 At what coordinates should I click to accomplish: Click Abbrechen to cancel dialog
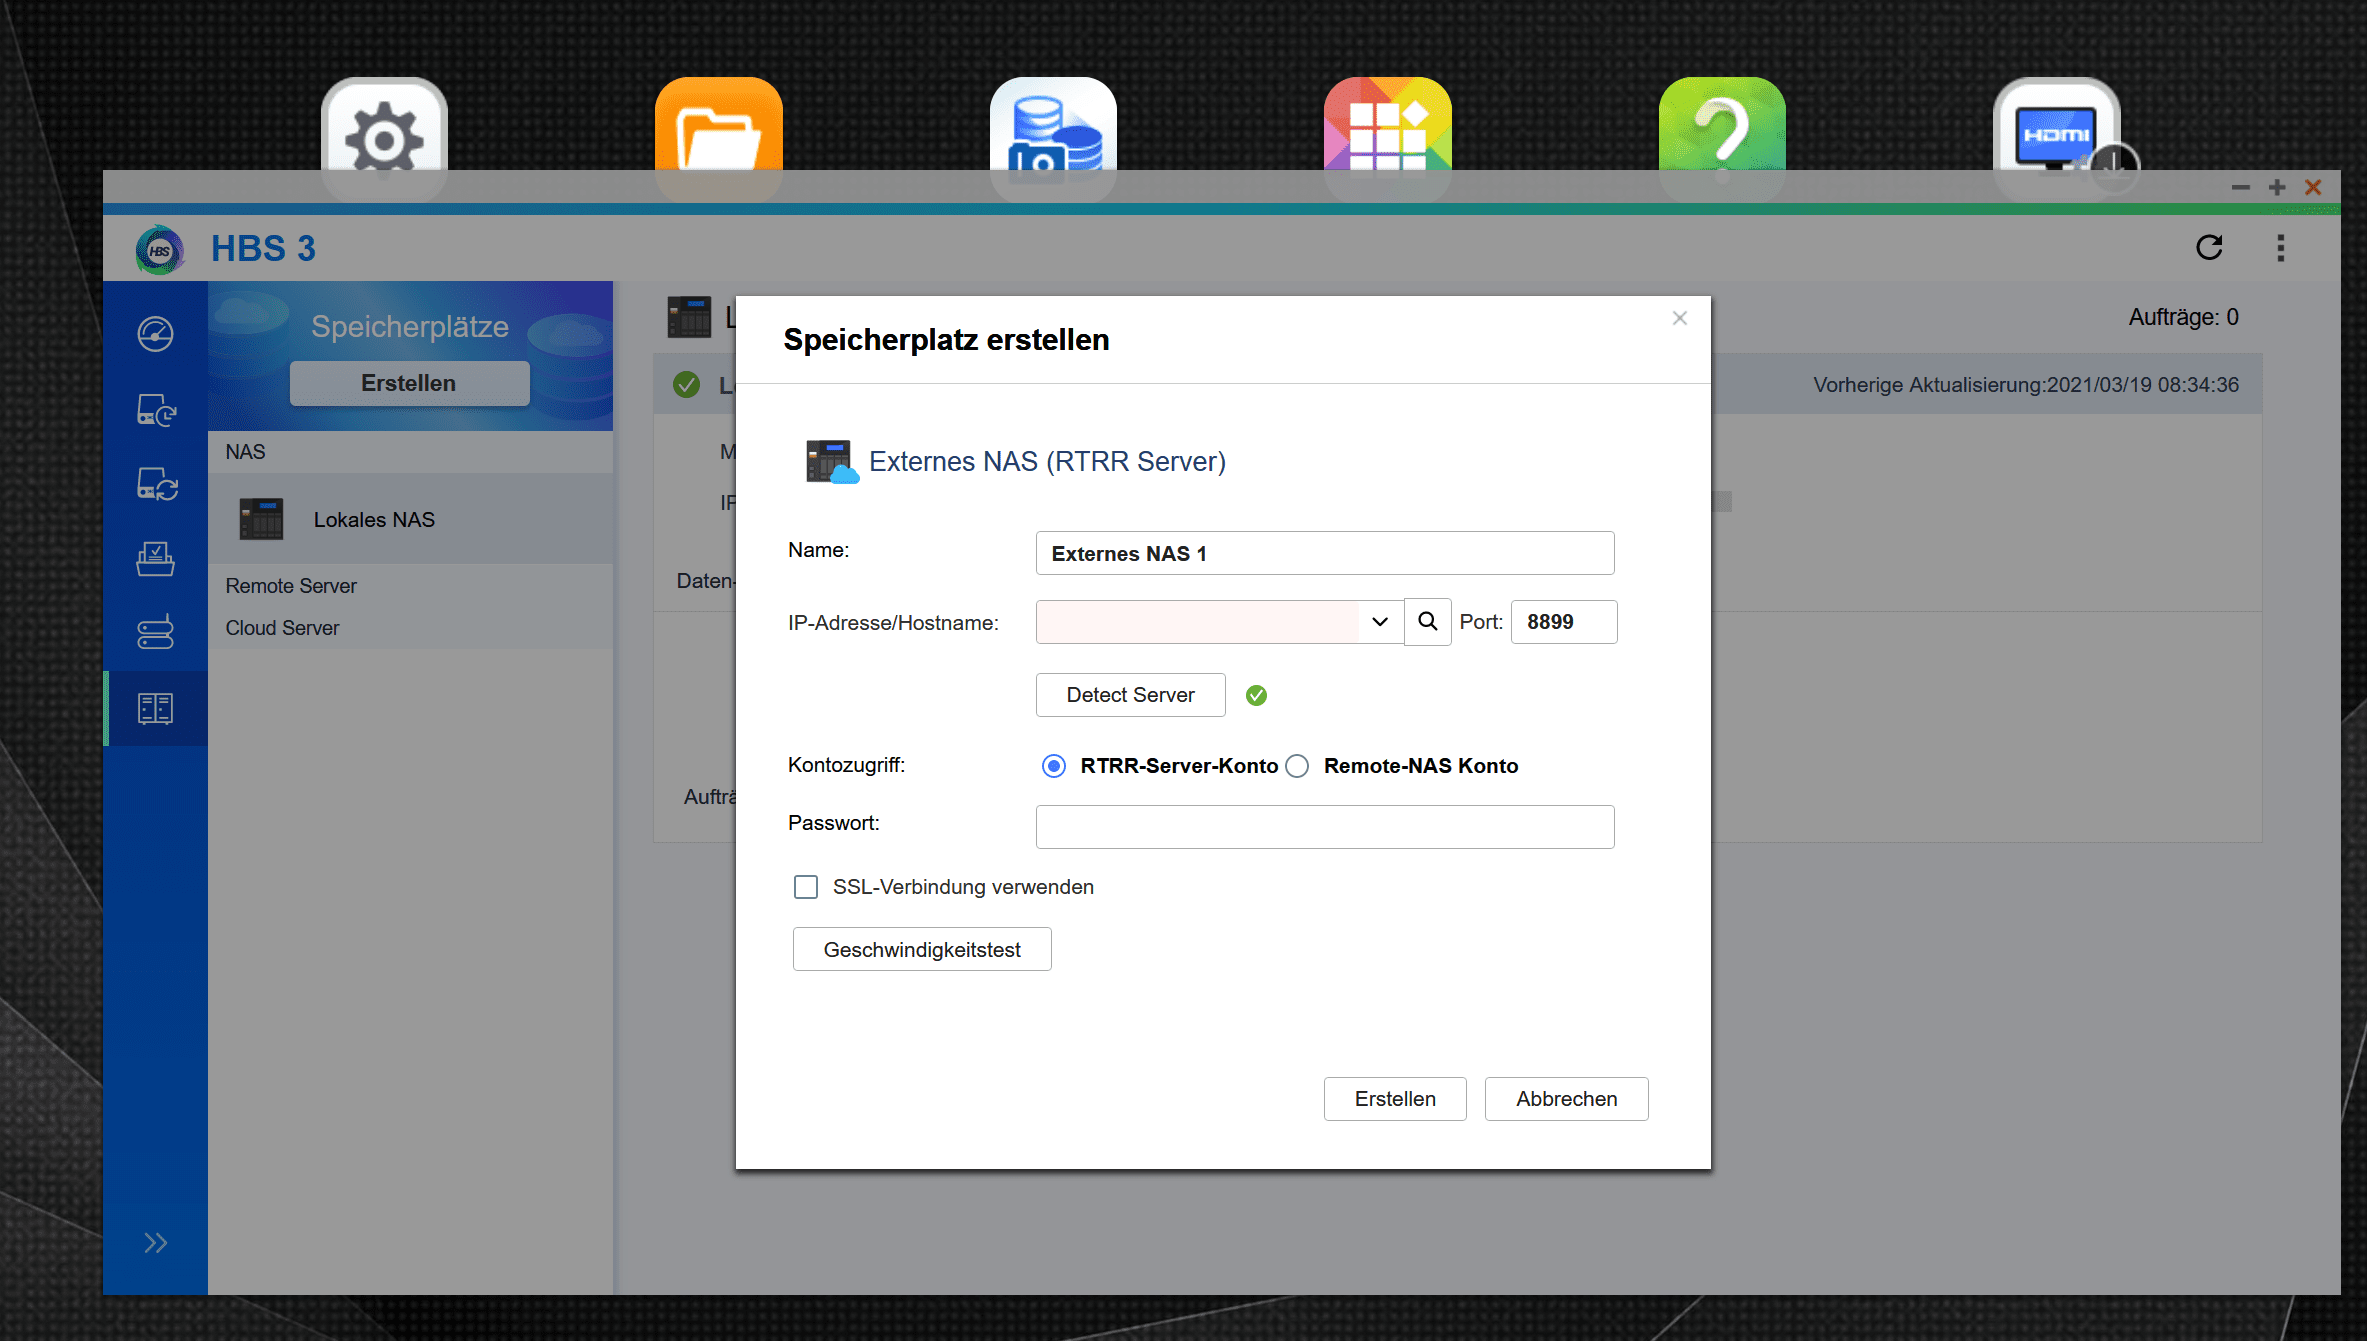point(1567,1099)
